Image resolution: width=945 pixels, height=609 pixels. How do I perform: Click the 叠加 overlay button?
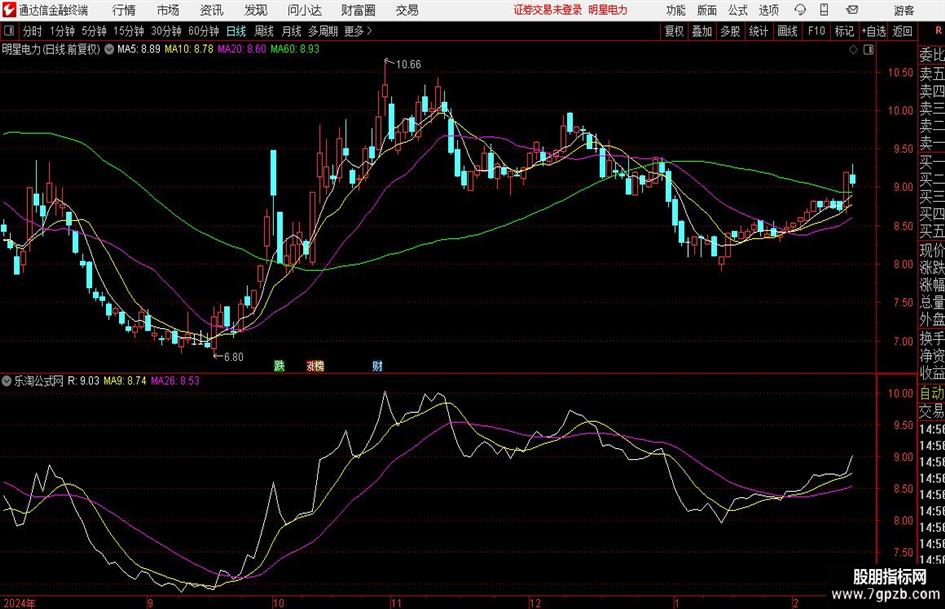(702, 31)
